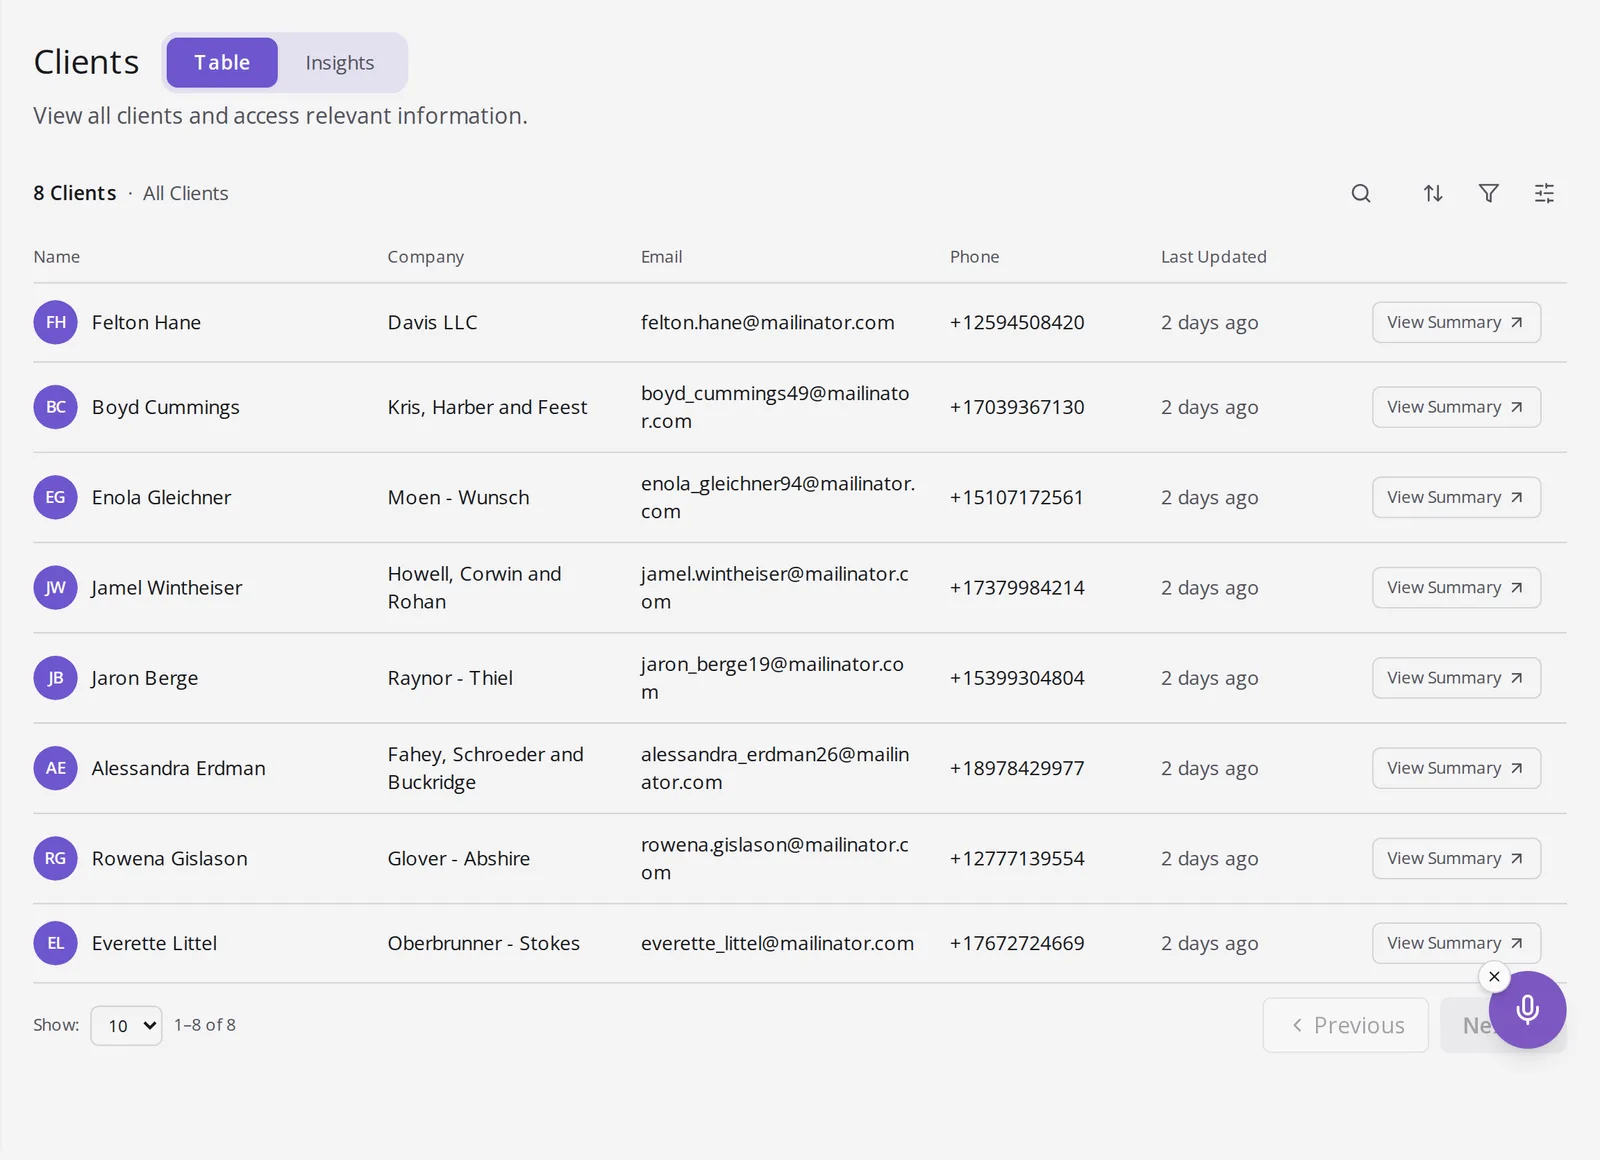Screen dimensions: 1600x1160
Task: View Summary for Jamel Wintheiser
Action: (1456, 588)
